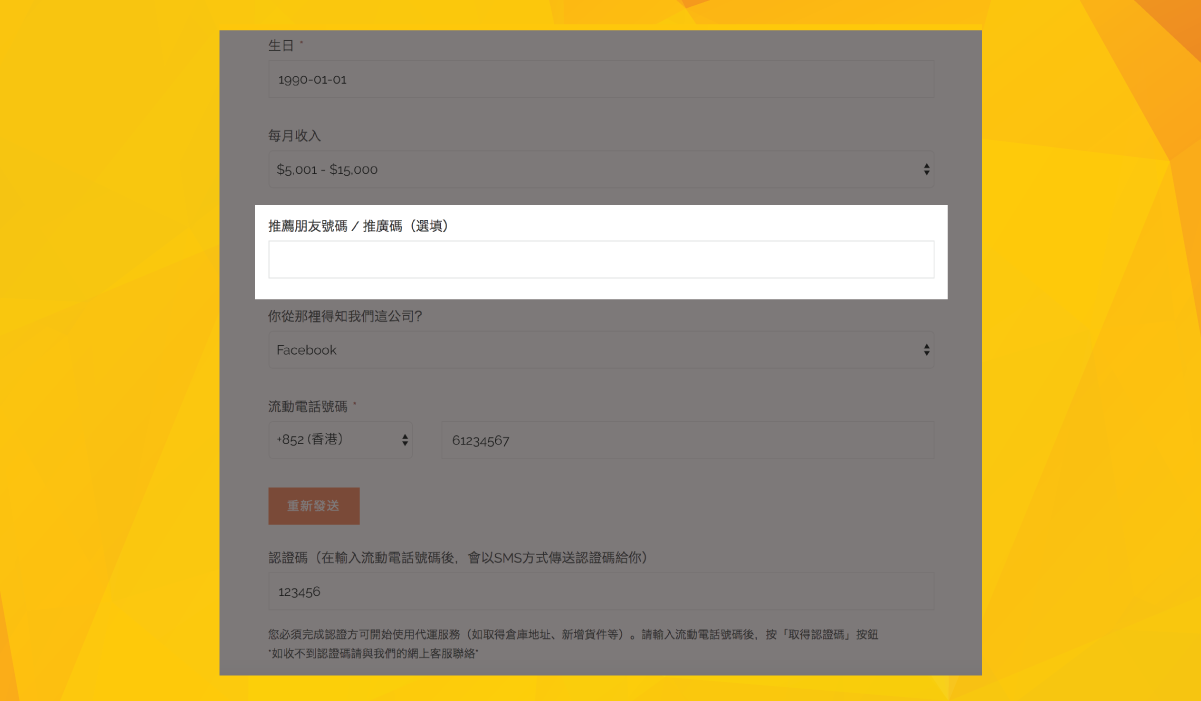Click the arrow icon on the monthly income select
The width and height of the screenshot is (1201, 701).
[926, 170]
